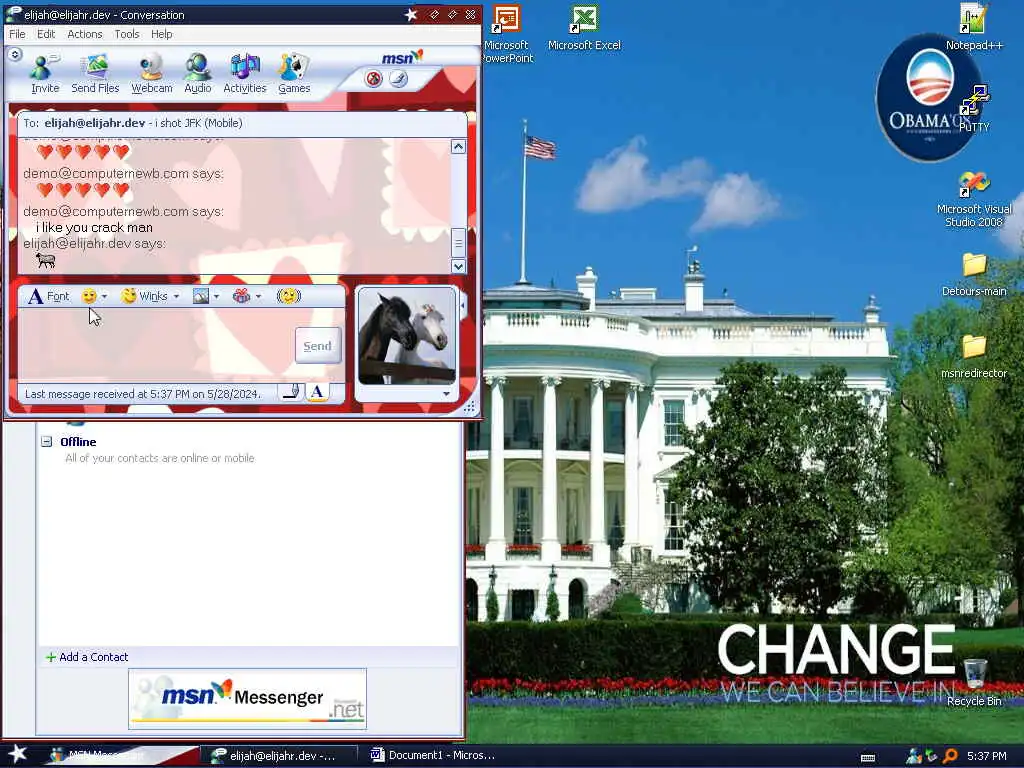Viewport: 1024px width, 768px height.
Task: Expand the gift pack dropdown arrow
Action: (x=258, y=296)
